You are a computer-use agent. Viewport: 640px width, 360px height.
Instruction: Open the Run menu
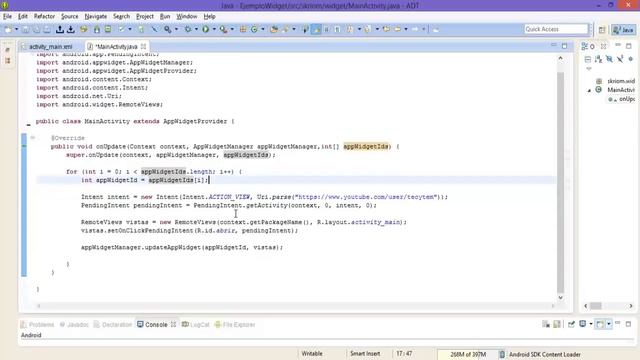point(165,16)
